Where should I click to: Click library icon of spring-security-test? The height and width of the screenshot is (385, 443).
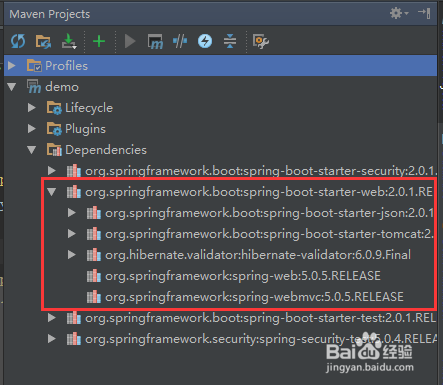(x=74, y=339)
